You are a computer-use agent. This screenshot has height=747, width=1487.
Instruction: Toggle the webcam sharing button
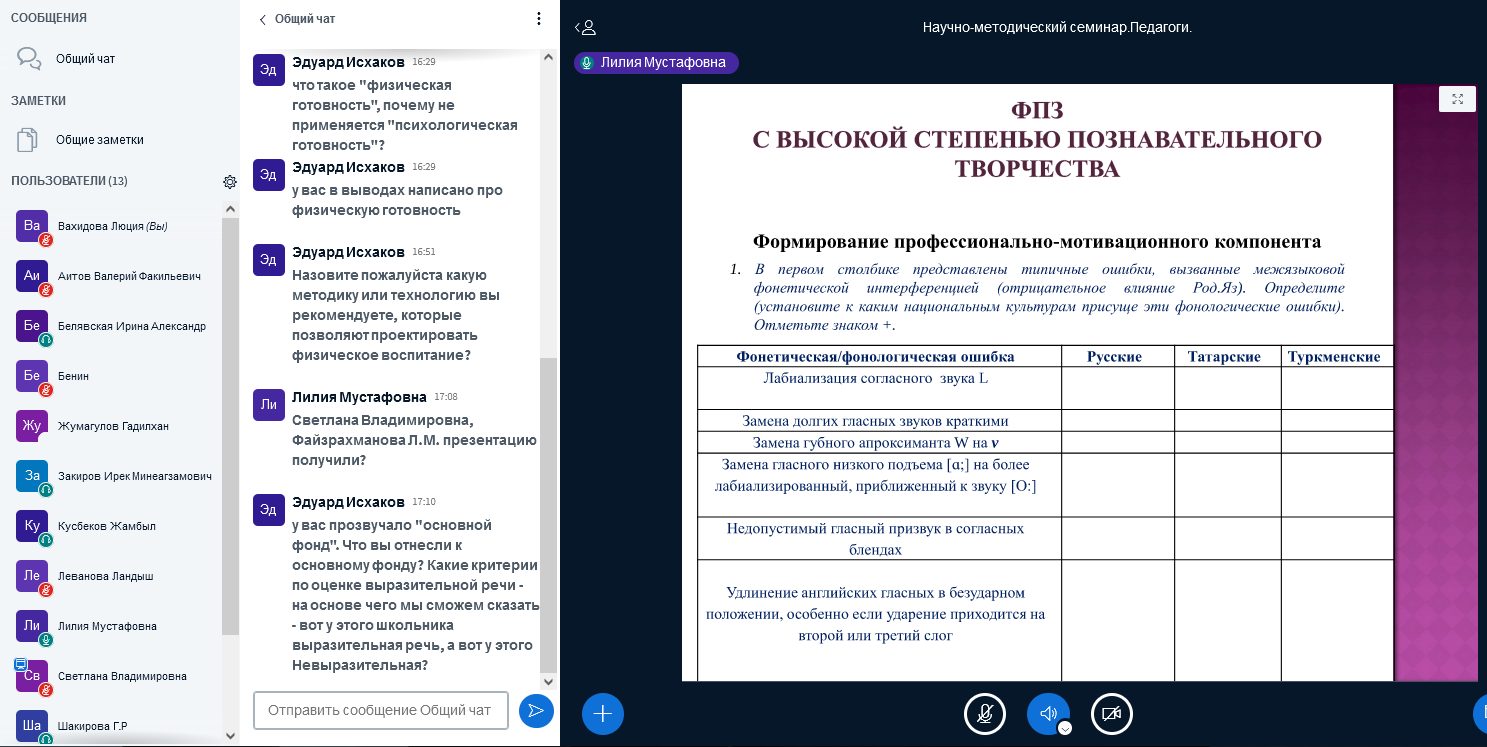[1111, 714]
